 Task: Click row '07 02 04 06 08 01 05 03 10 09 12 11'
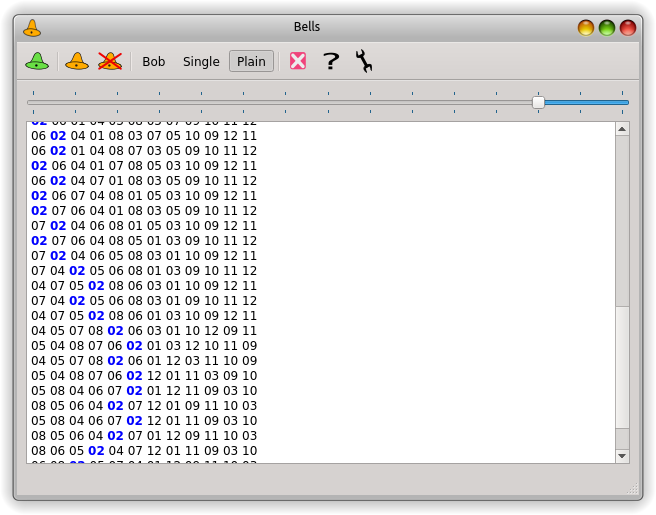point(144,226)
